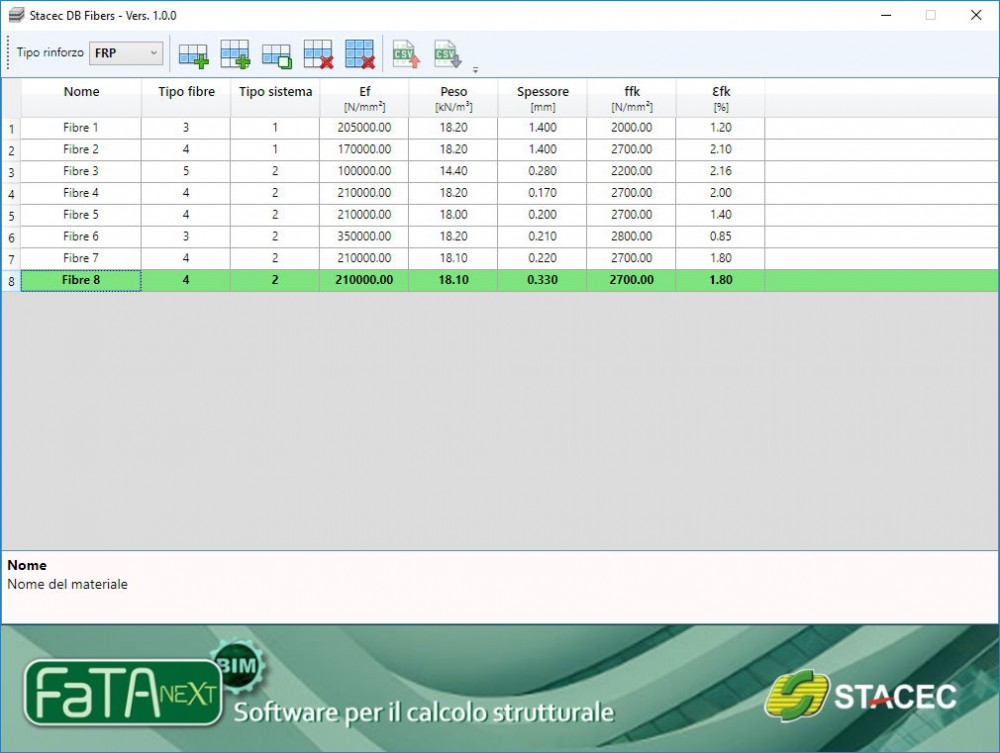Click Peso value '14.40' in Fibre 3 row

[x=453, y=172]
